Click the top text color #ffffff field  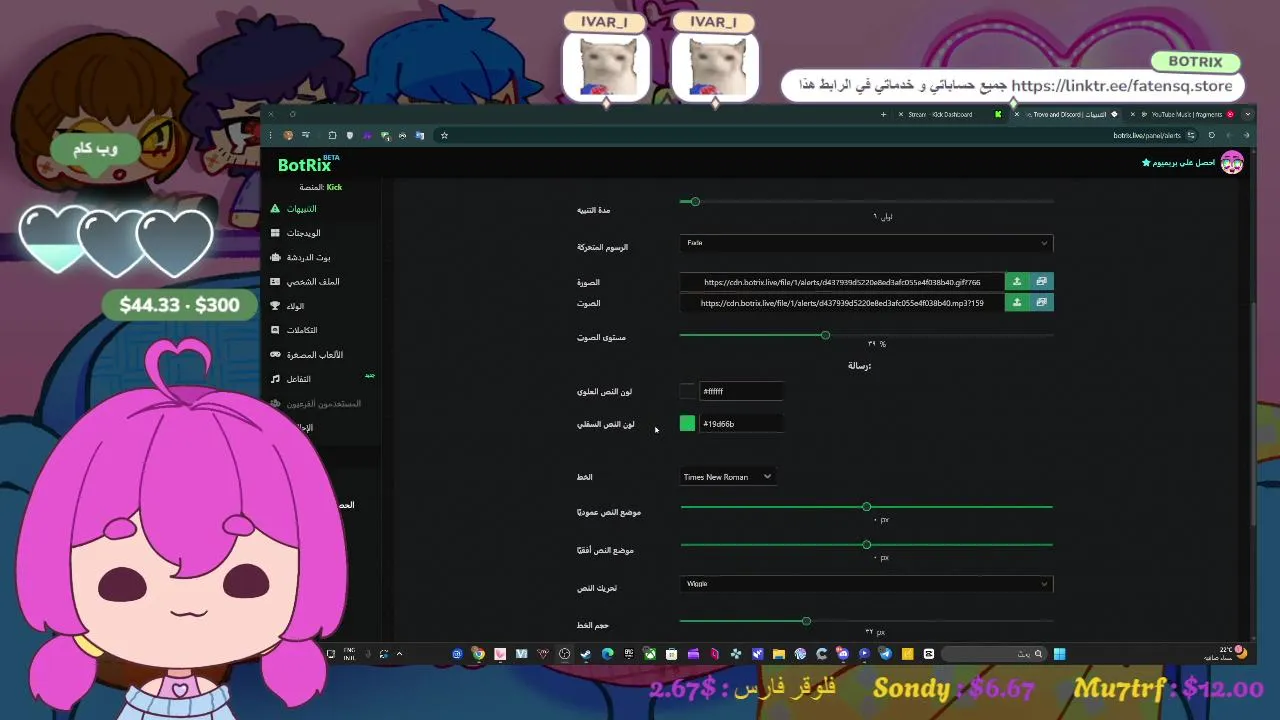[x=741, y=391]
